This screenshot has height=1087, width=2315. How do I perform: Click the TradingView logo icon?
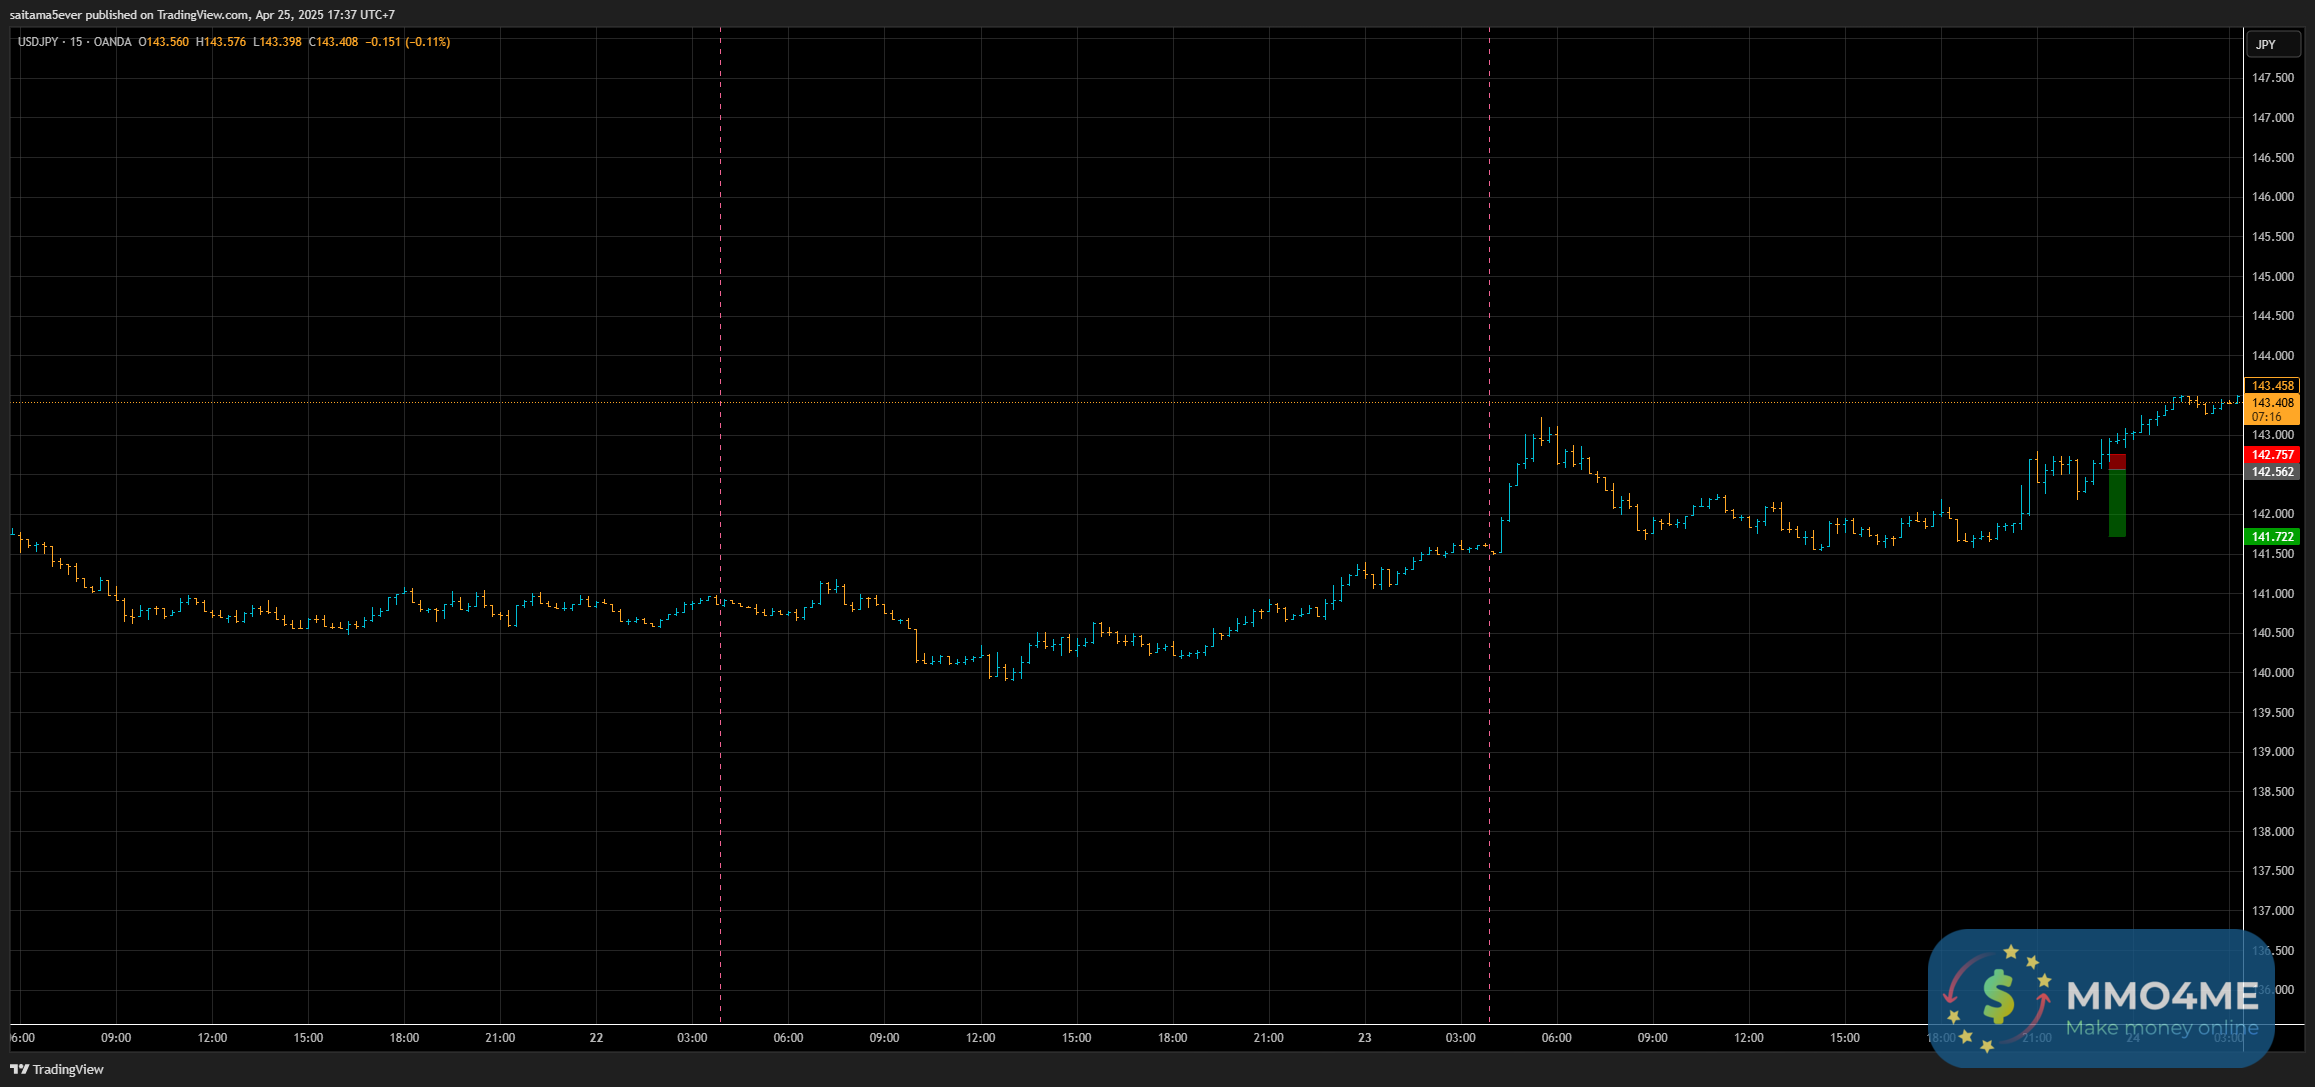[19, 1069]
